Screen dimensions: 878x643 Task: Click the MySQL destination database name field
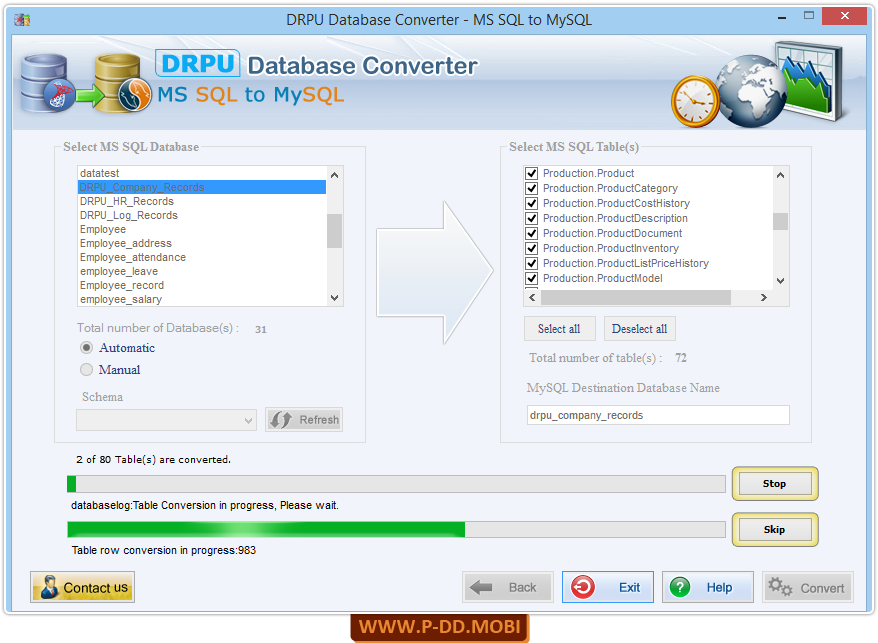658,415
